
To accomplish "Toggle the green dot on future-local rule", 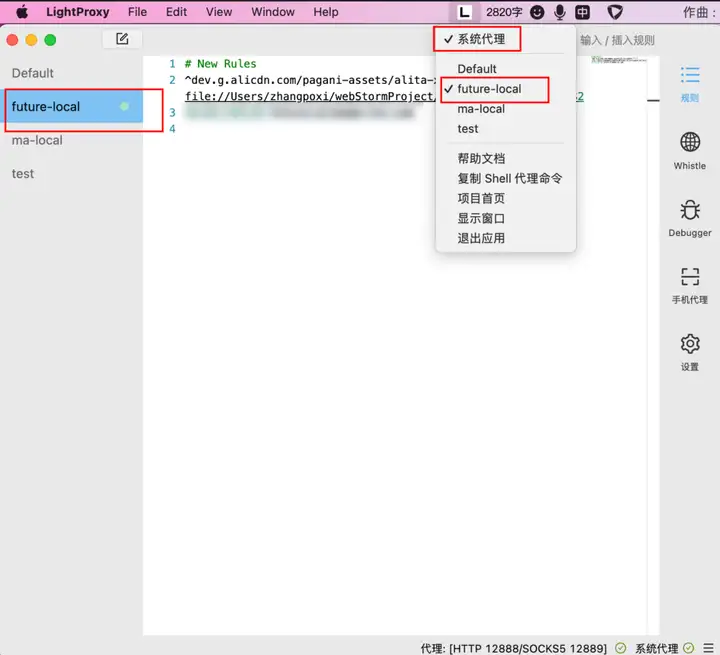I will point(124,107).
